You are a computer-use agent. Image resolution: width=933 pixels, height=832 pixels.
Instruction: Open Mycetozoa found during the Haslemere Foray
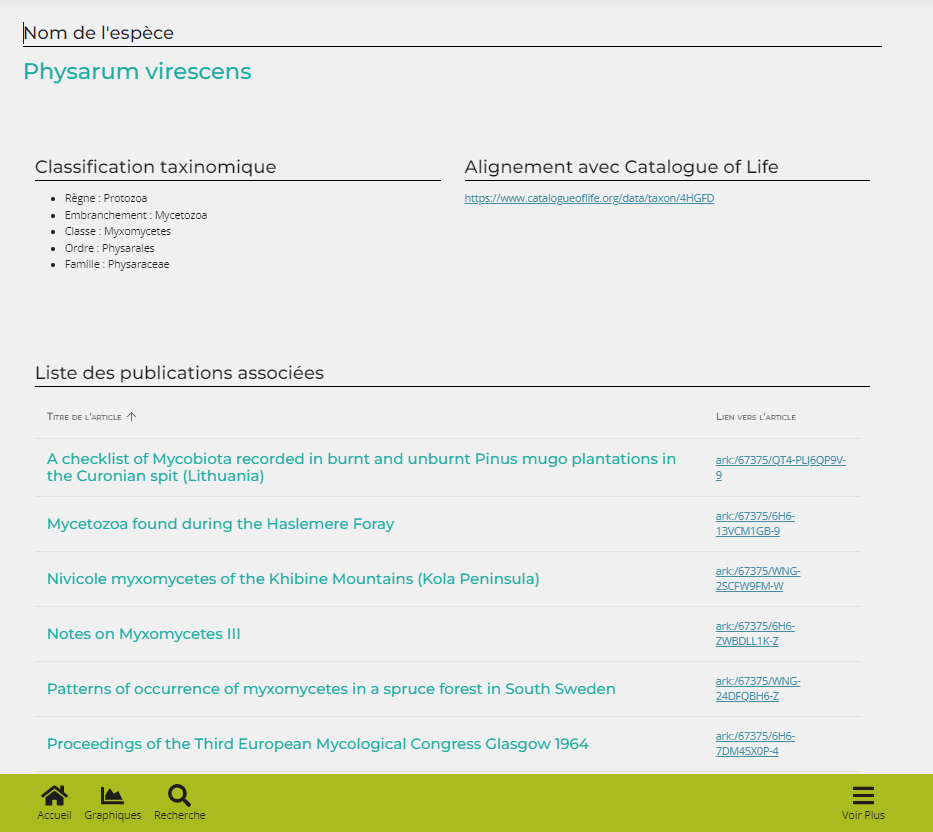(220, 524)
